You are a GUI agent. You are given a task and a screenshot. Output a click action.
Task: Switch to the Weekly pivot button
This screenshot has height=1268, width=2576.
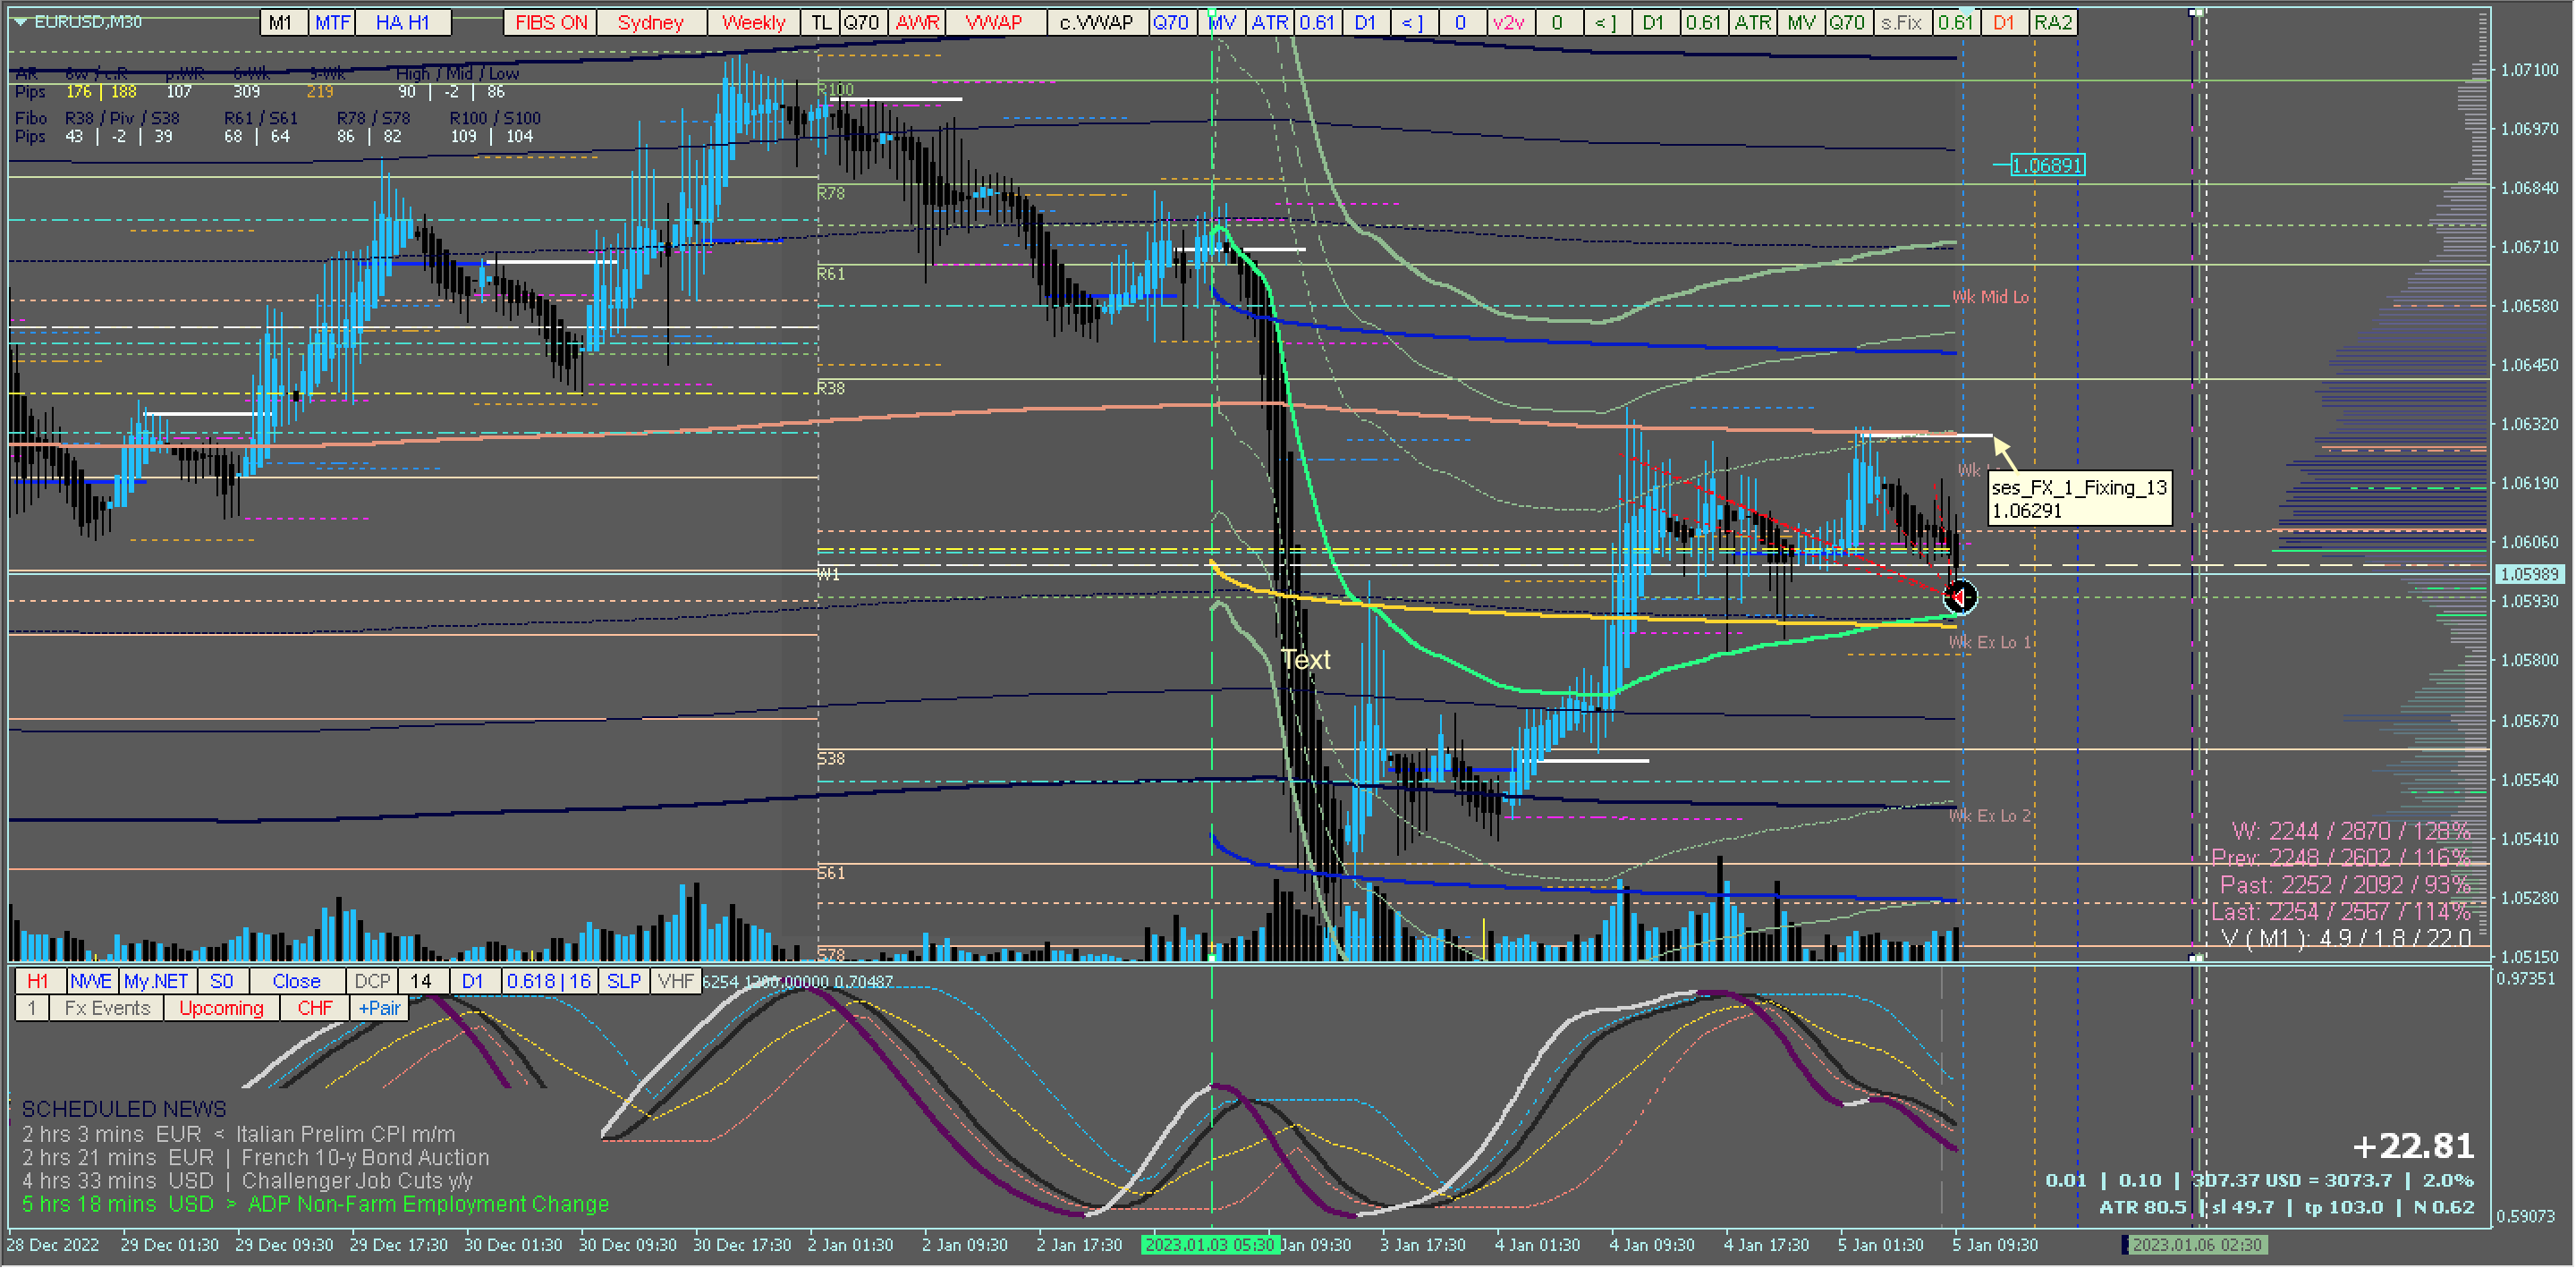(753, 22)
